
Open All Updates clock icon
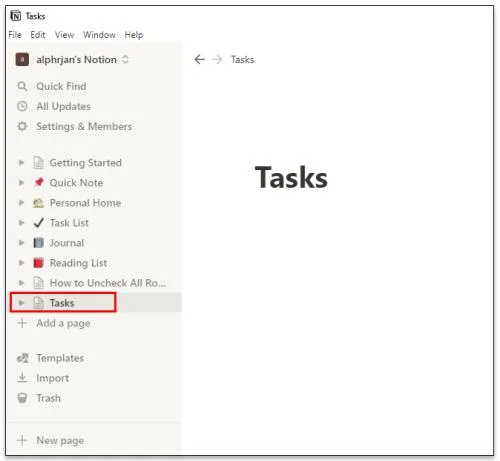(22, 106)
